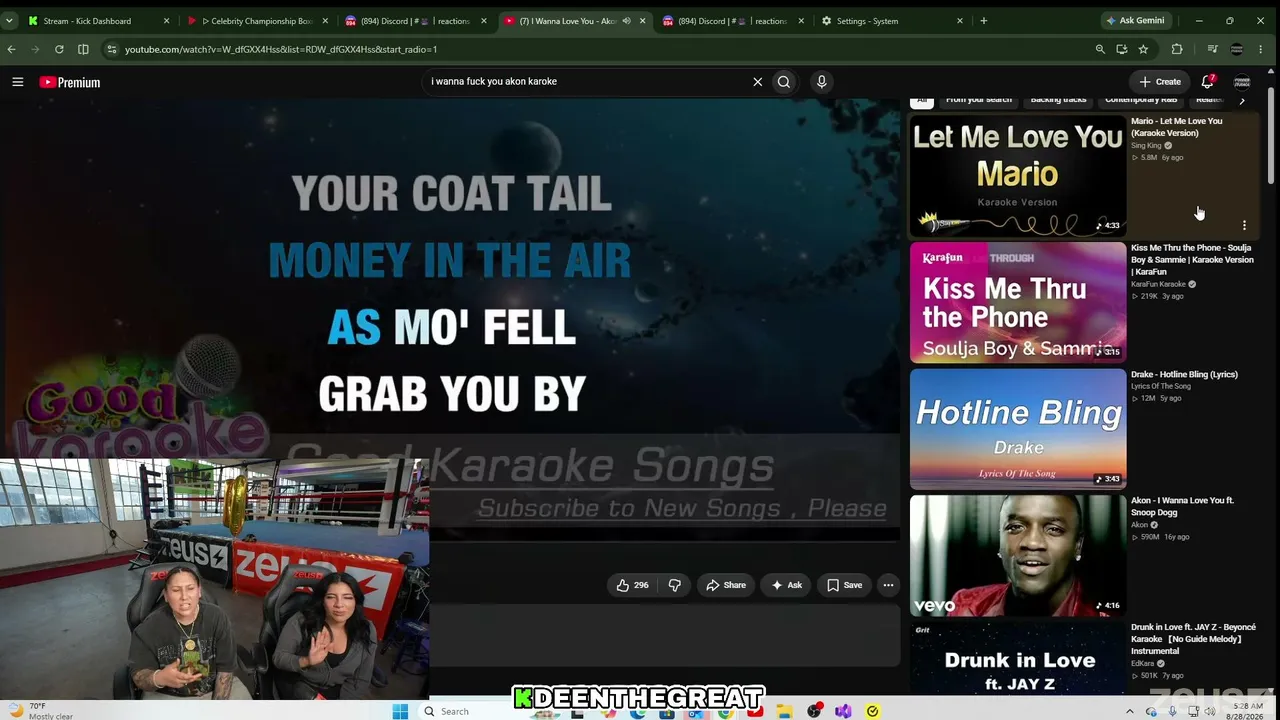Open Akon - I Wanna Love You ft. Snoop Dogg title
This screenshot has height=720, width=1280.
coord(1182,507)
